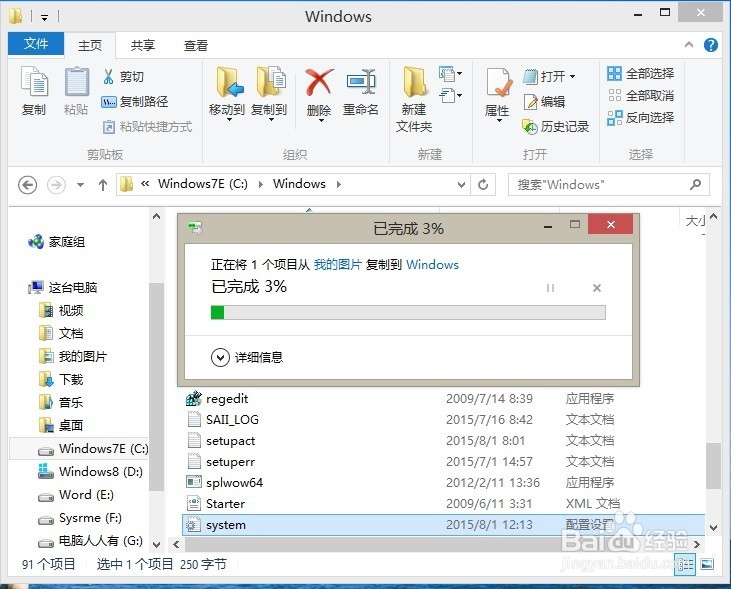The width and height of the screenshot is (731, 589).
Task: Open Videos (视频) in navigation pane
Action: tap(61, 310)
